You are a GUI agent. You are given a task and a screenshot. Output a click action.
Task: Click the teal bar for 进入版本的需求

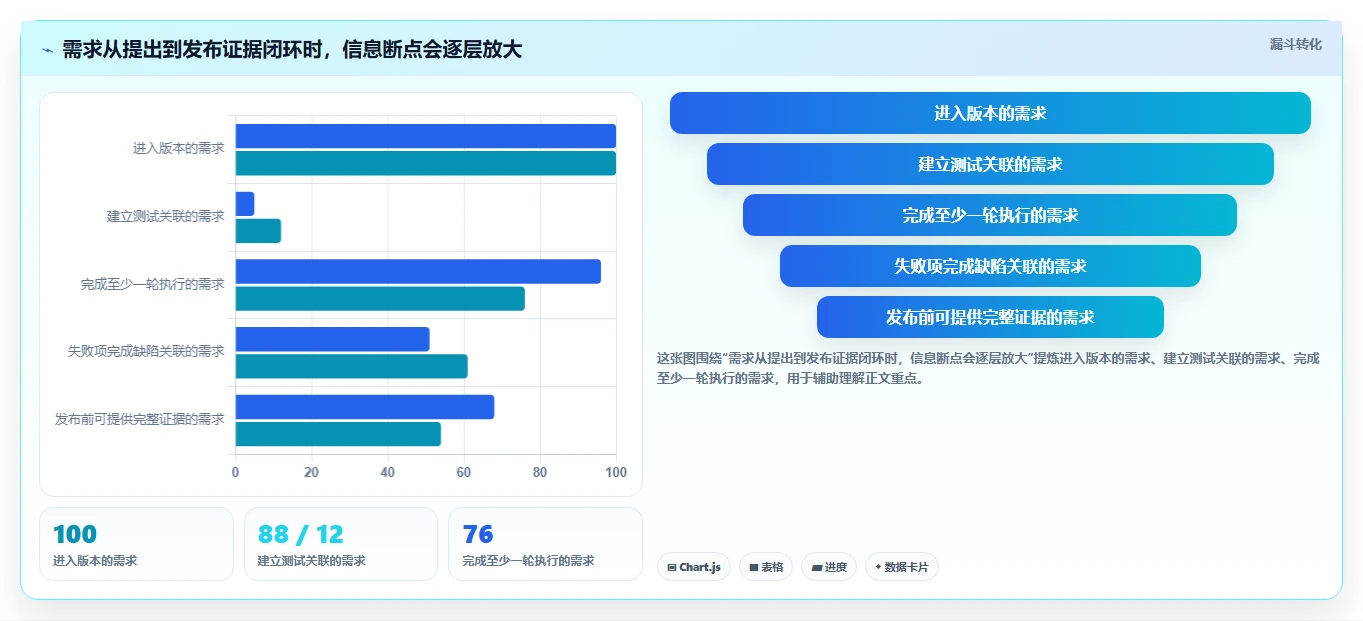[x=426, y=163]
